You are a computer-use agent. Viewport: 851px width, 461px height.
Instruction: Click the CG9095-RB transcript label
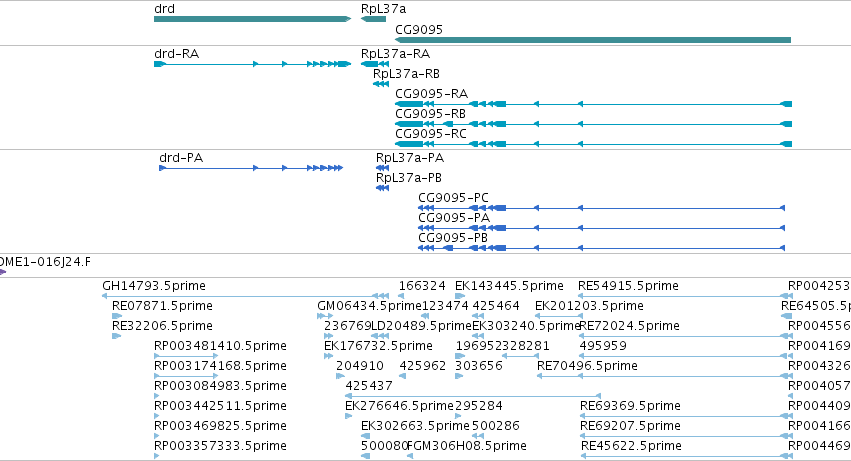(430, 114)
